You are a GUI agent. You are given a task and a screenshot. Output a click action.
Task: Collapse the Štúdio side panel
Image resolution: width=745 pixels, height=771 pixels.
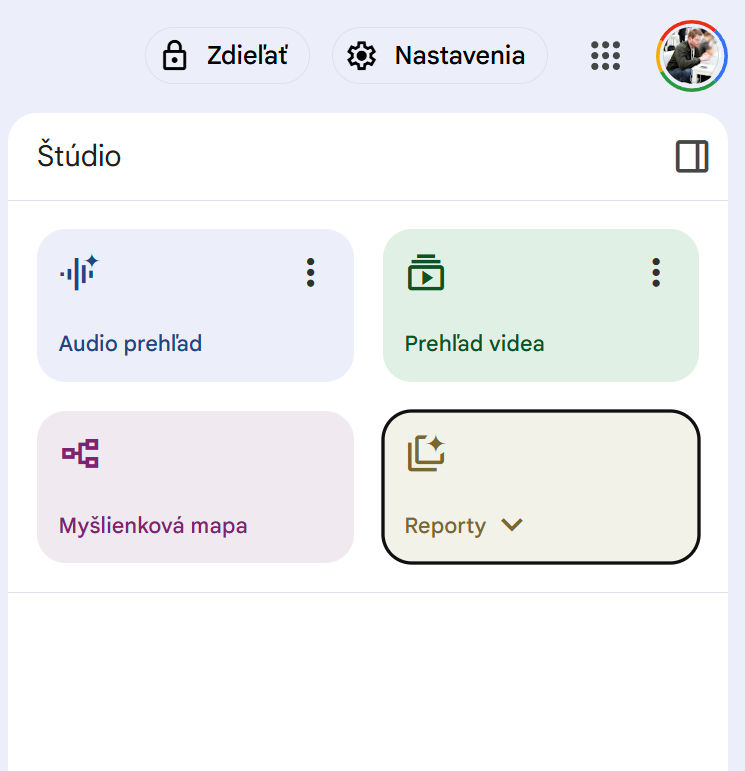692,157
